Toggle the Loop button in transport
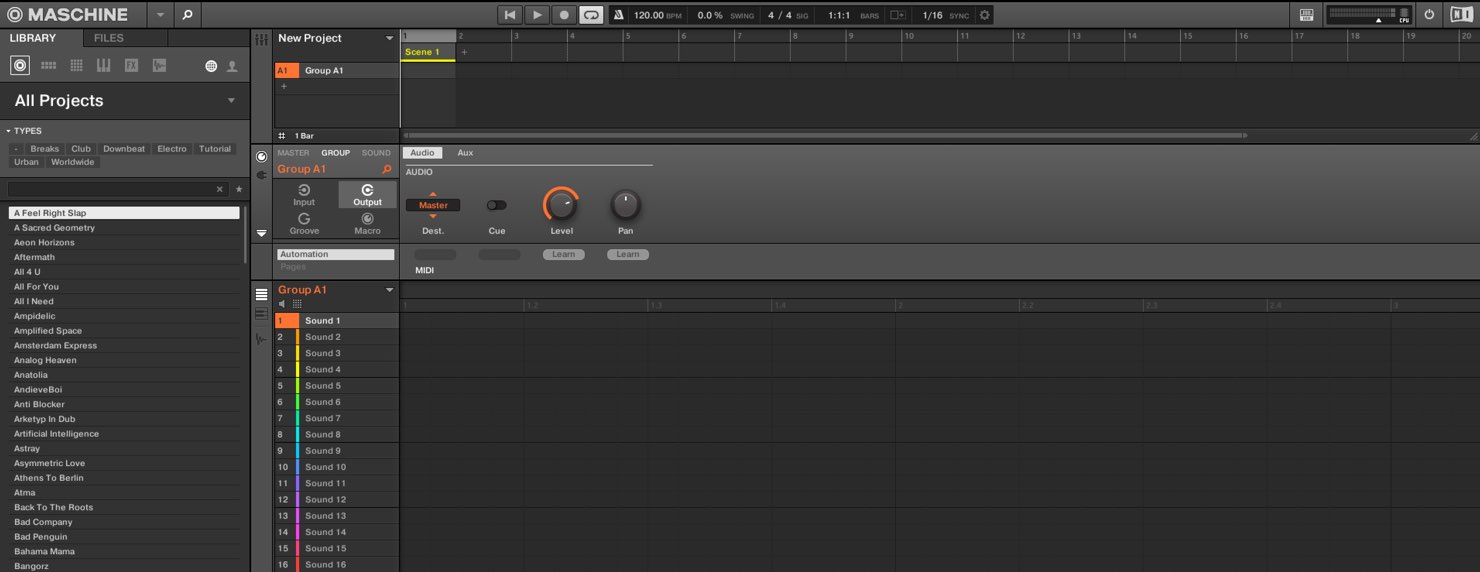Image resolution: width=1480 pixels, height=572 pixels. [591, 15]
